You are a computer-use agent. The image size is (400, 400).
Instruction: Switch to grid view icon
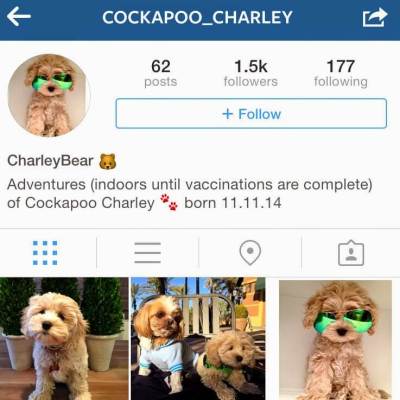[x=45, y=253]
